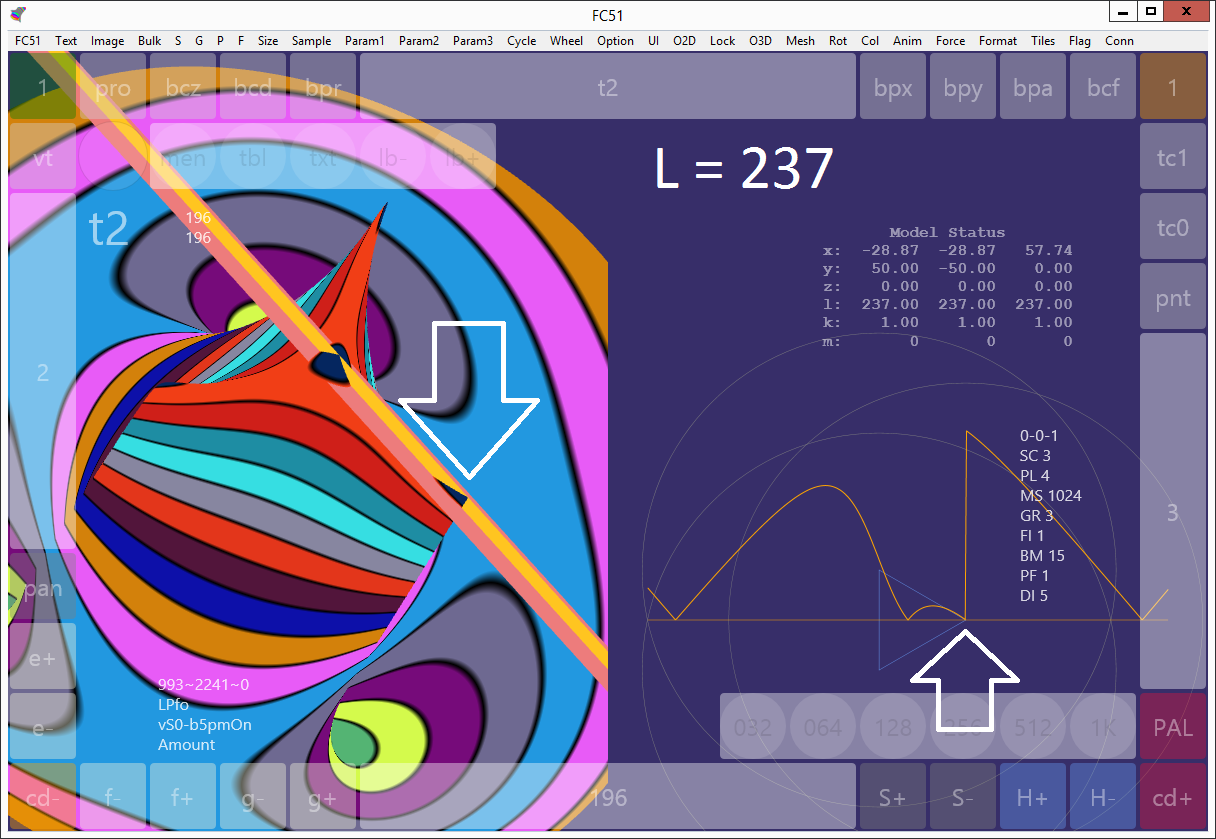Click the e- button

point(43,727)
